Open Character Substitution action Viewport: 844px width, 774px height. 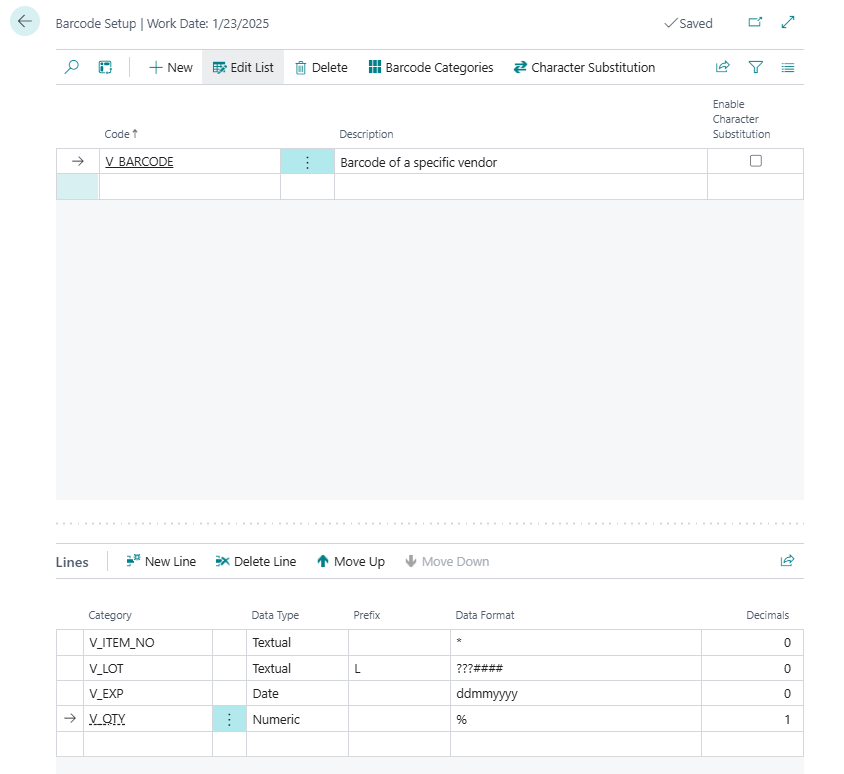pos(584,67)
